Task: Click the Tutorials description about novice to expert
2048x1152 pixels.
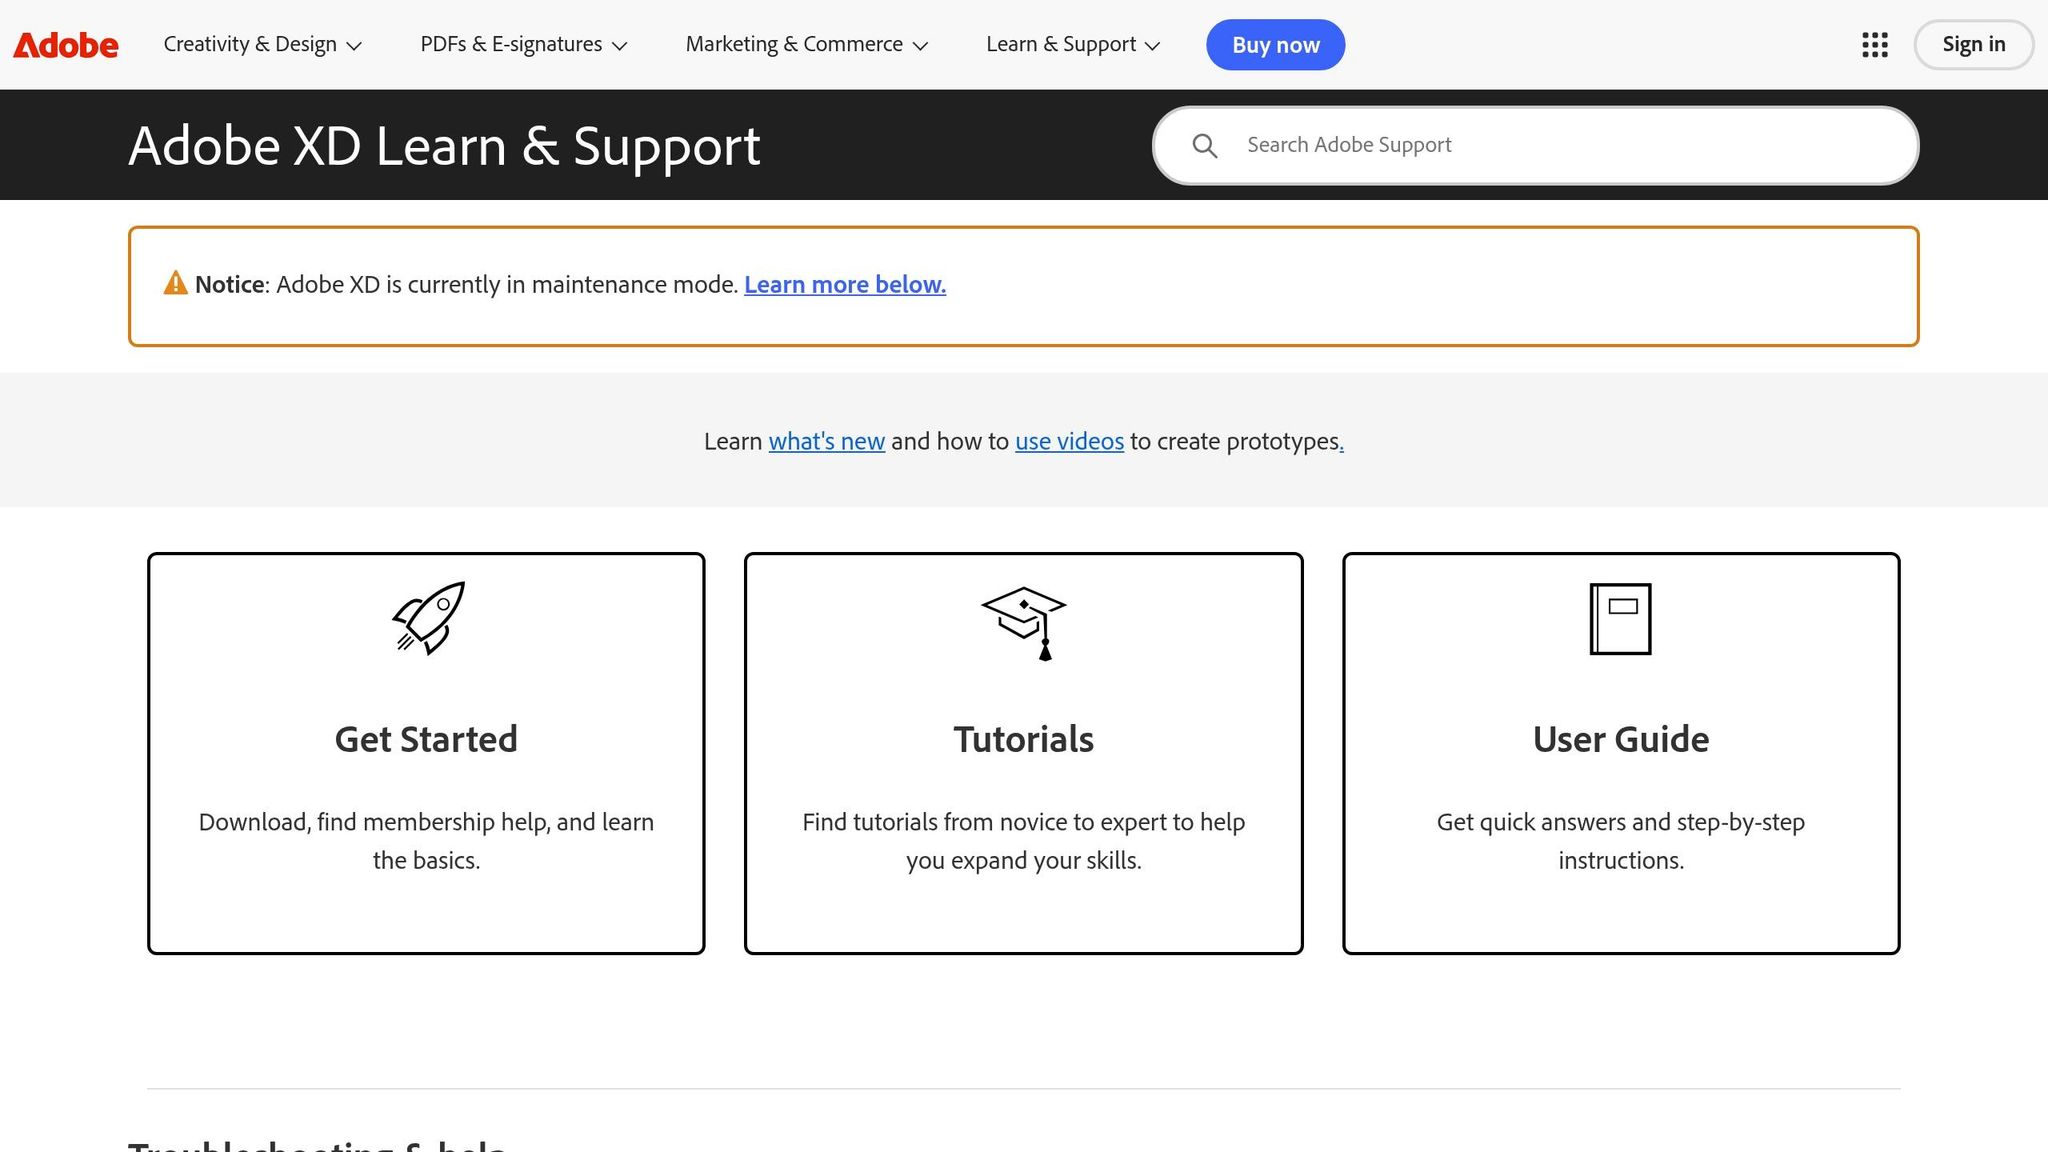Action: click(x=1023, y=841)
